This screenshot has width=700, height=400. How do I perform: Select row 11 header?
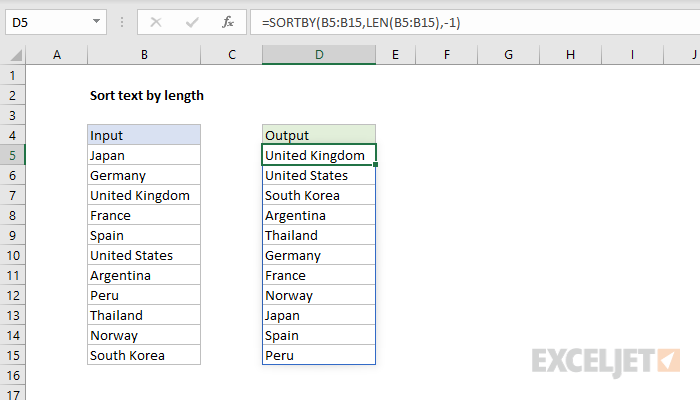coord(12,275)
